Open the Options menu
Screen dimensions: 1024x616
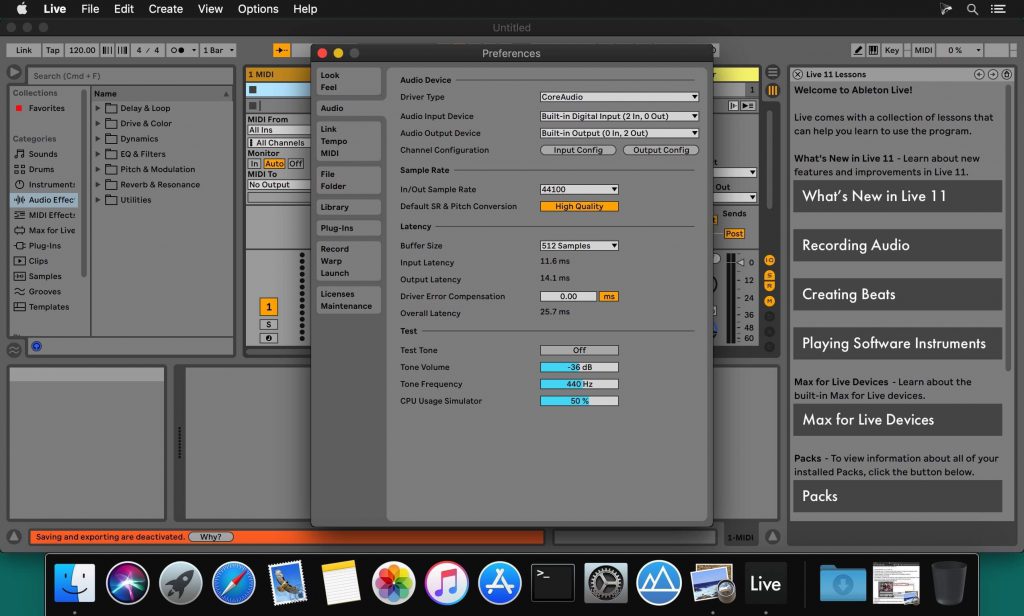tap(257, 9)
